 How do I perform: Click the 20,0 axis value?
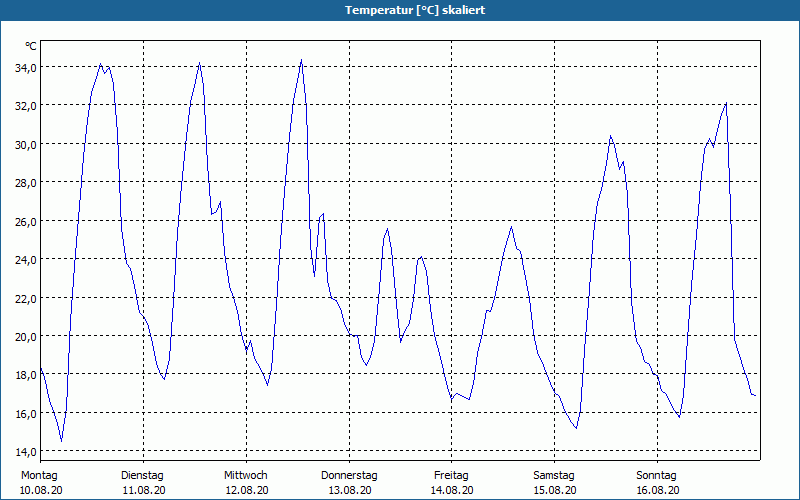tap(25, 337)
